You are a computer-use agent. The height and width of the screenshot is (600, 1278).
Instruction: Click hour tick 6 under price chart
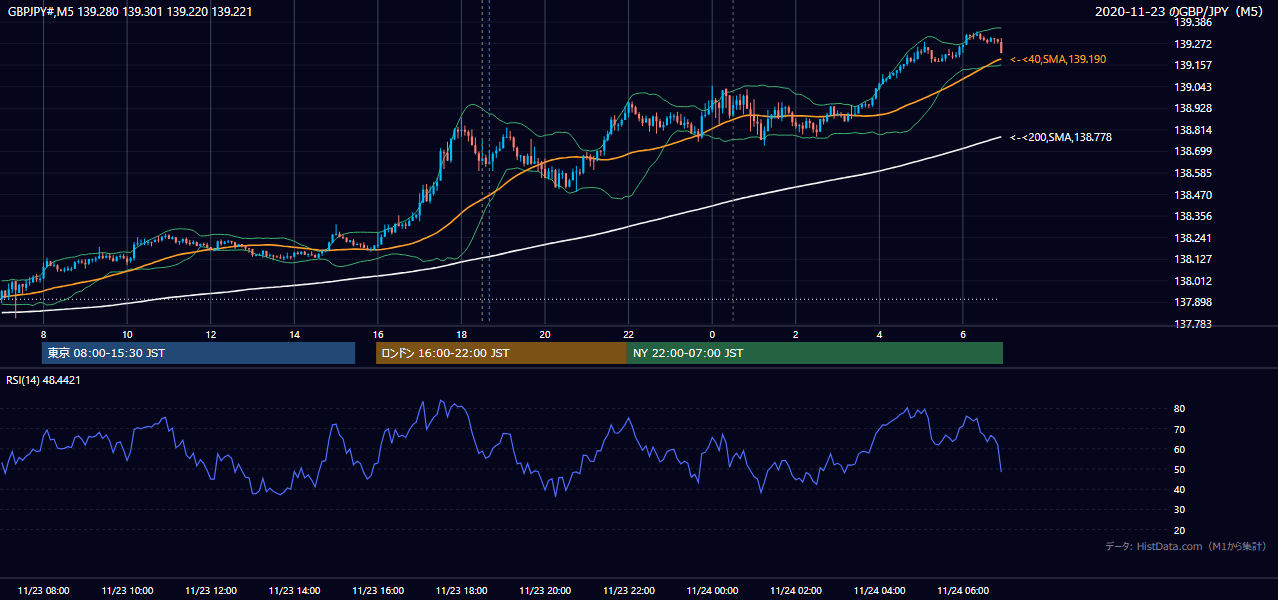pyautogui.click(x=963, y=334)
